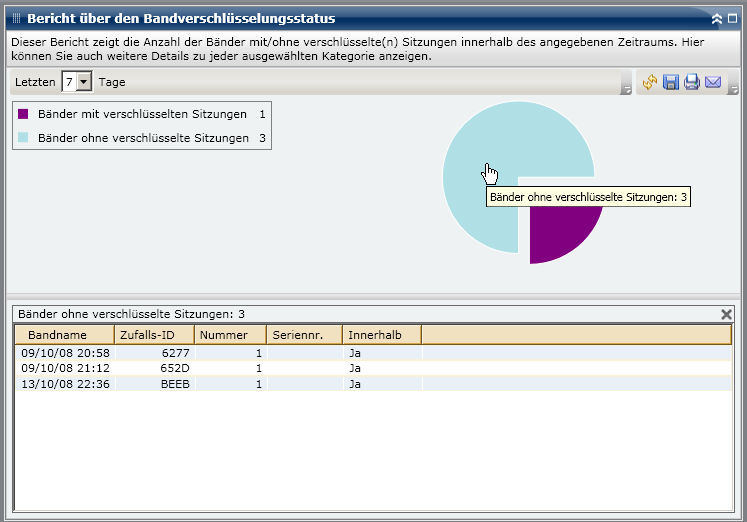Click the print report icon
Viewport: 747px width, 522px height.
tap(692, 82)
